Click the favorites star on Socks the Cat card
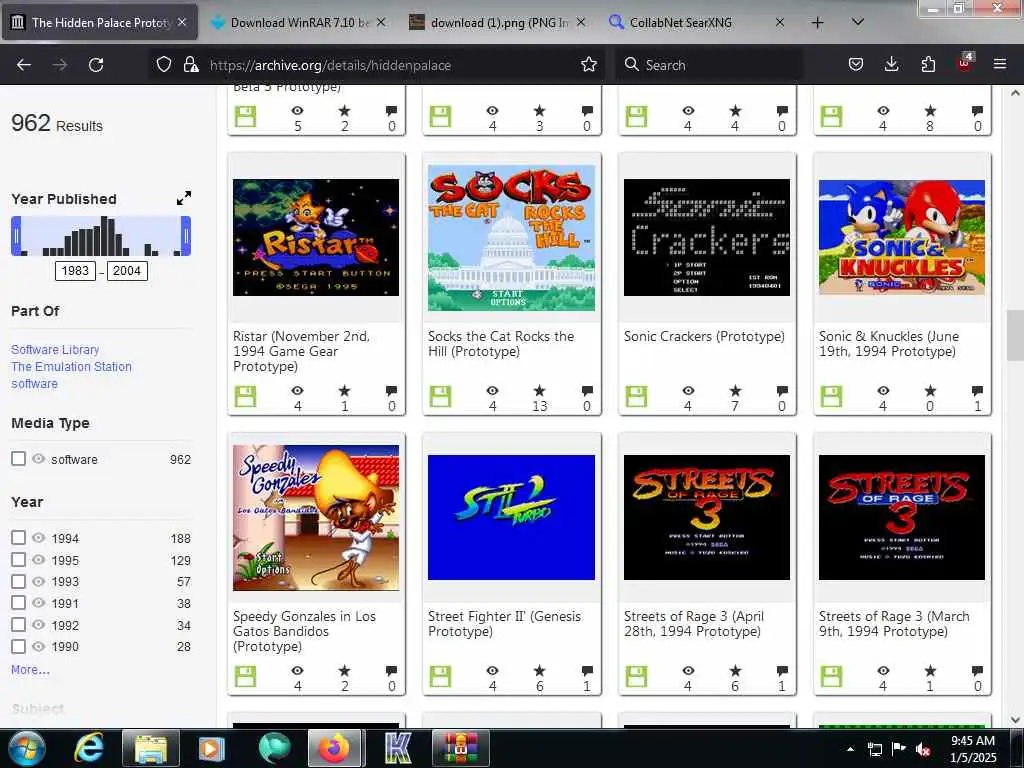Image resolution: width=1024 pixels, height=768 pixels. (539, 391)
